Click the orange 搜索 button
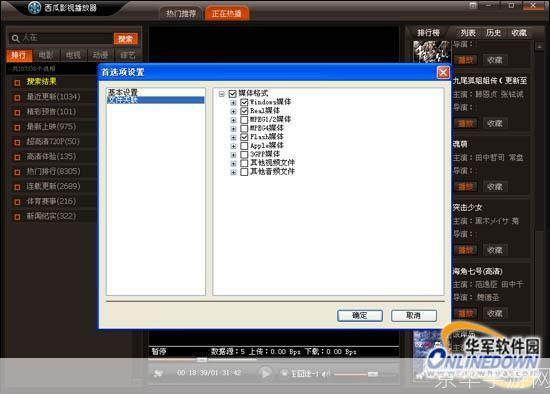The image size is (550, 394). pos(126,39)
